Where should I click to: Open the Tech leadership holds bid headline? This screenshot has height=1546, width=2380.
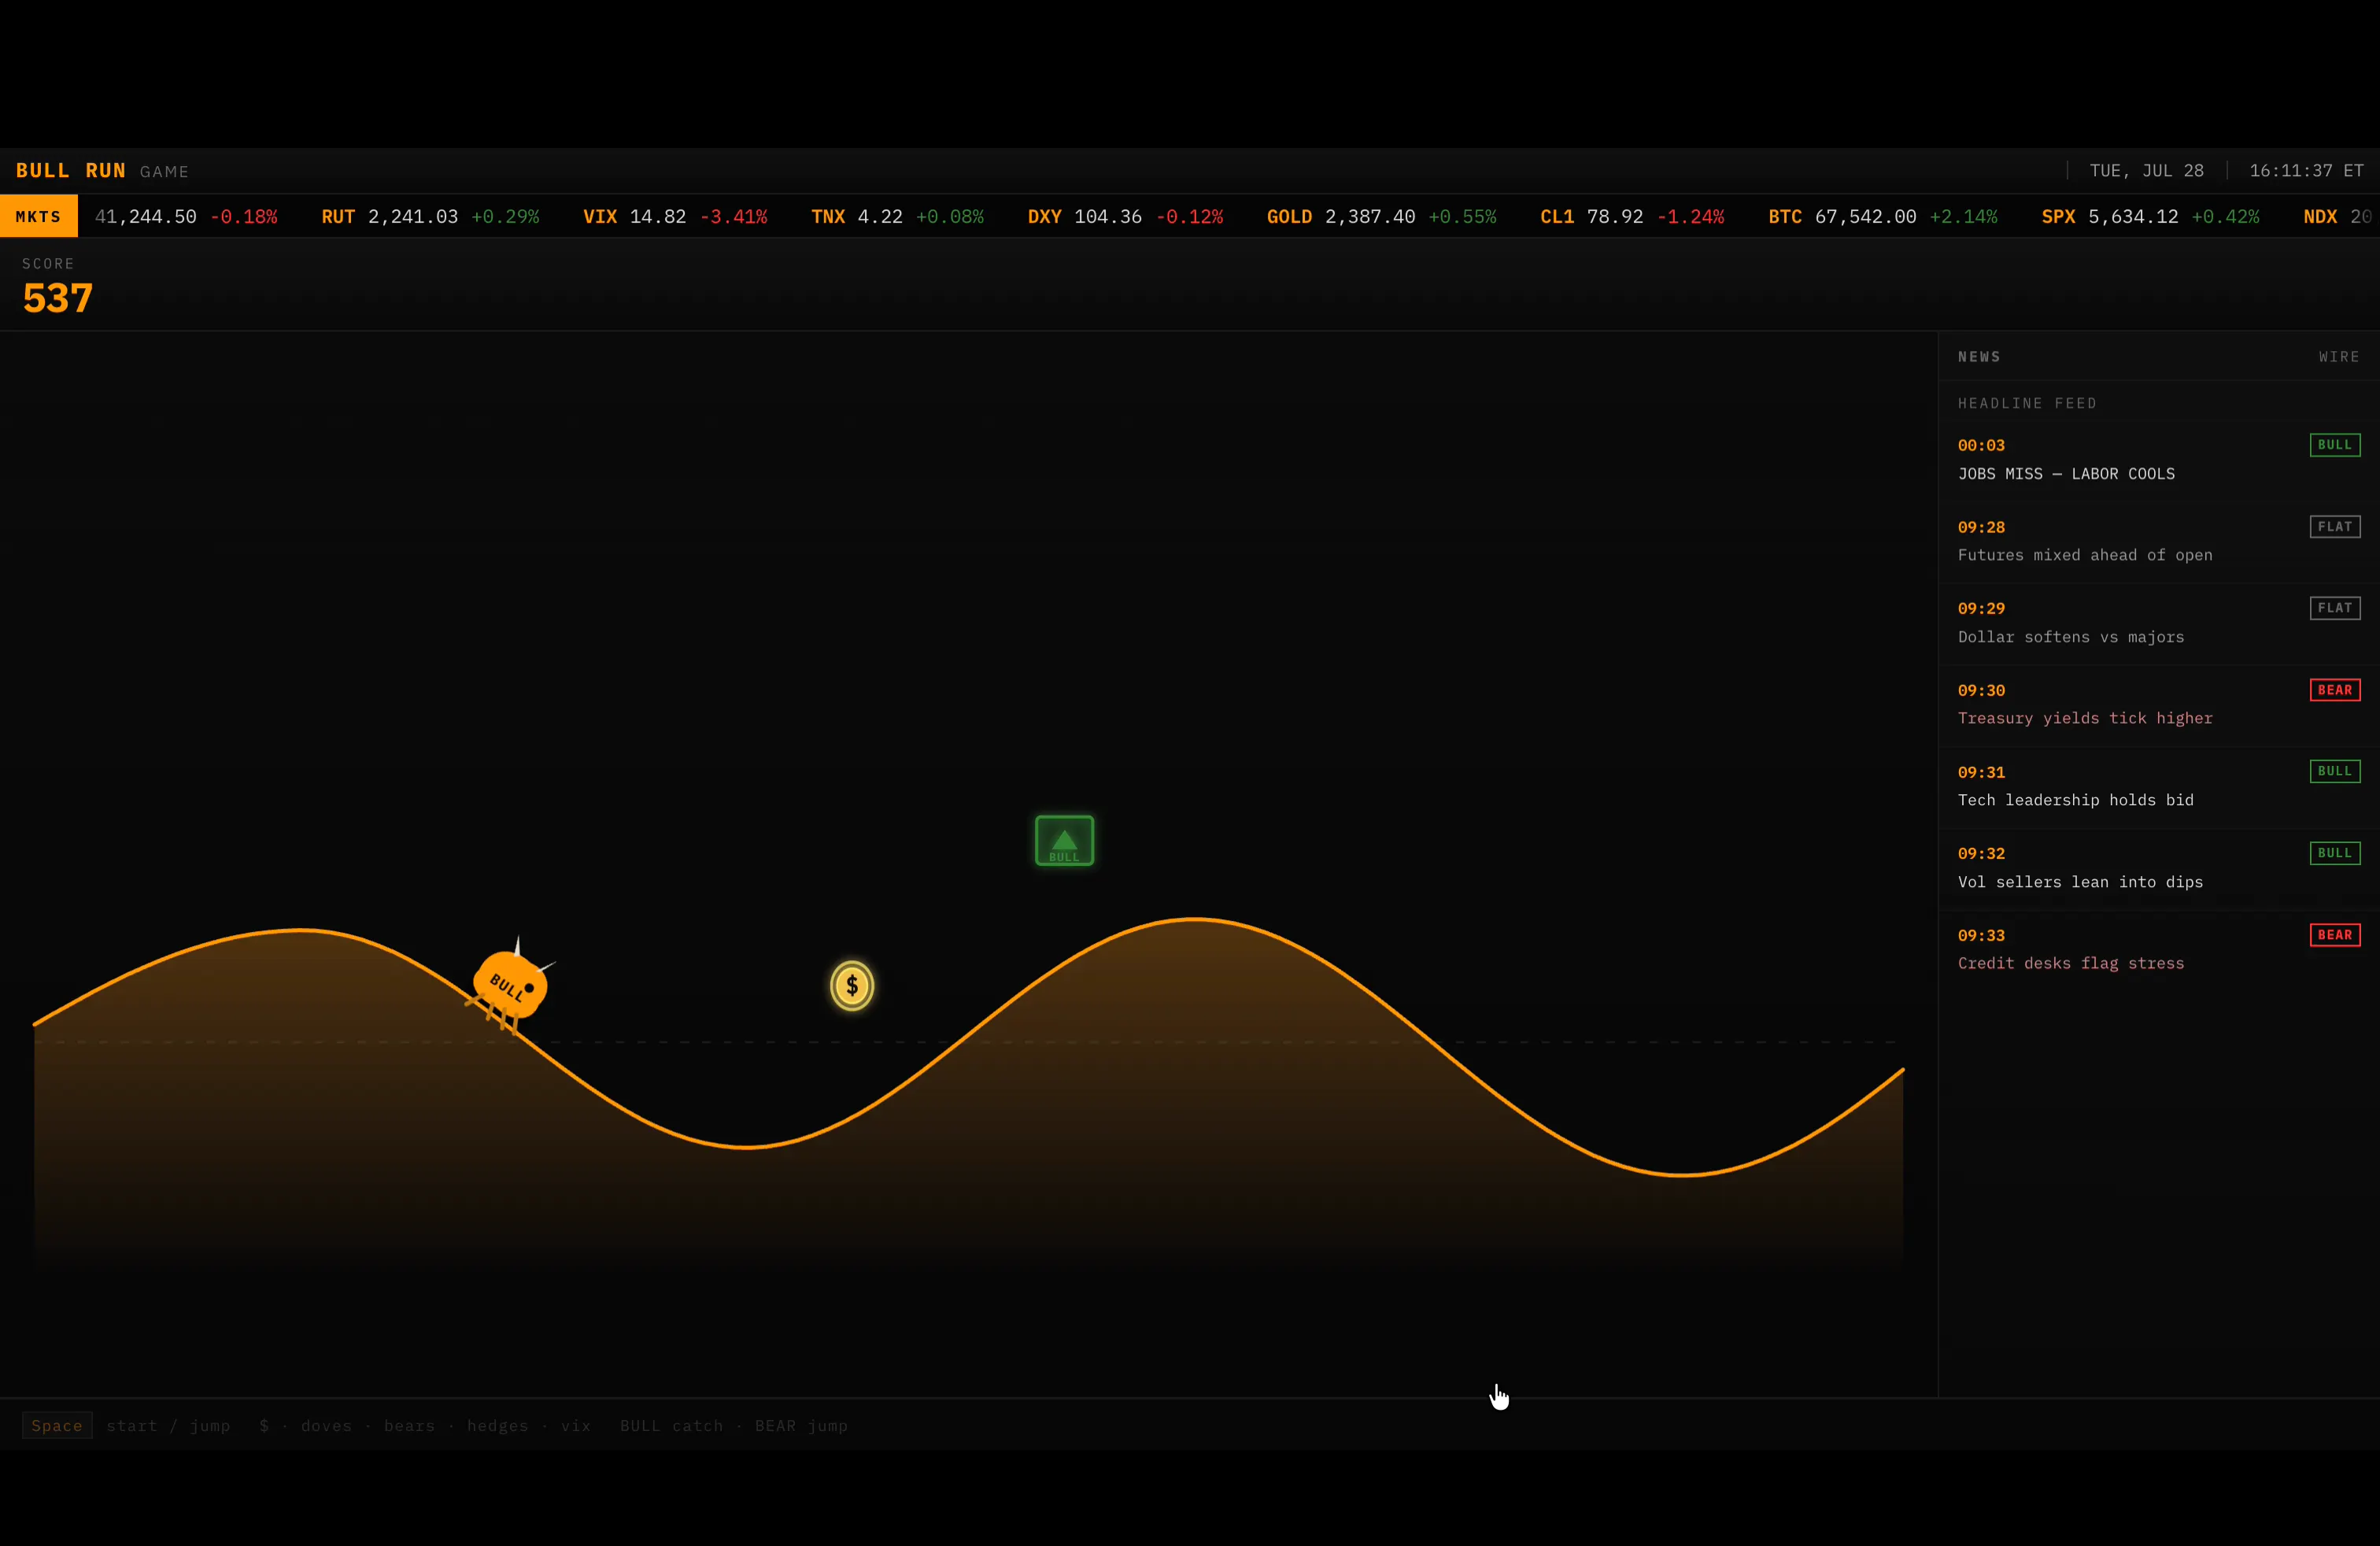(x=2076, y=800)
